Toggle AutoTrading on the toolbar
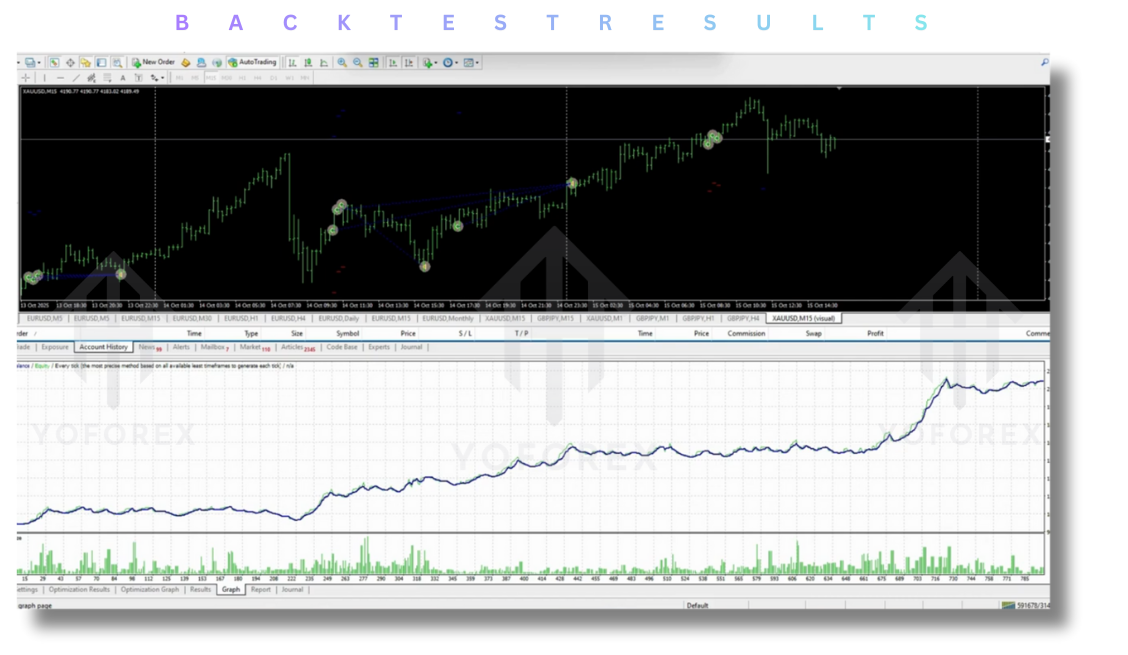 click(x=252, y=61)
